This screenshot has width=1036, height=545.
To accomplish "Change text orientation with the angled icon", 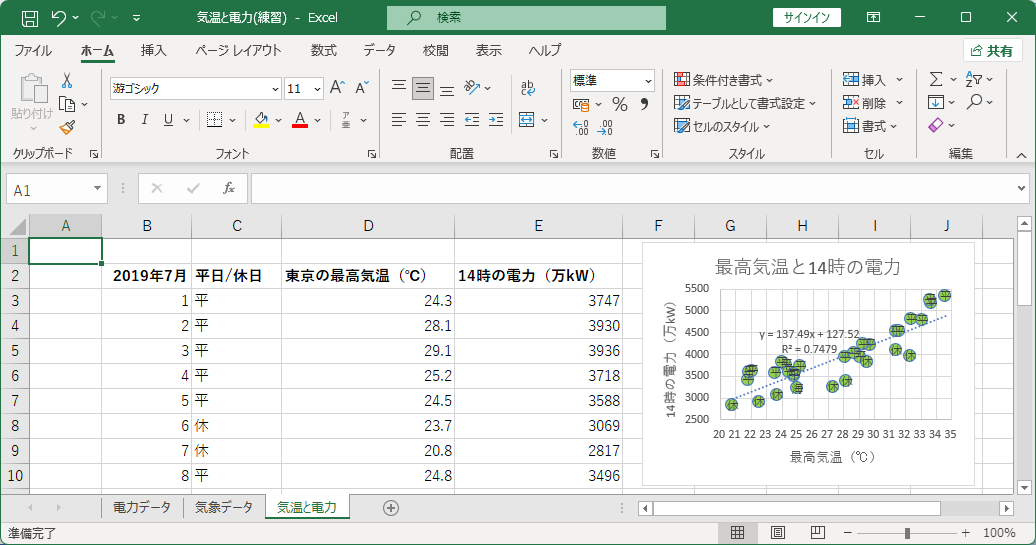I will click(472, 87).
